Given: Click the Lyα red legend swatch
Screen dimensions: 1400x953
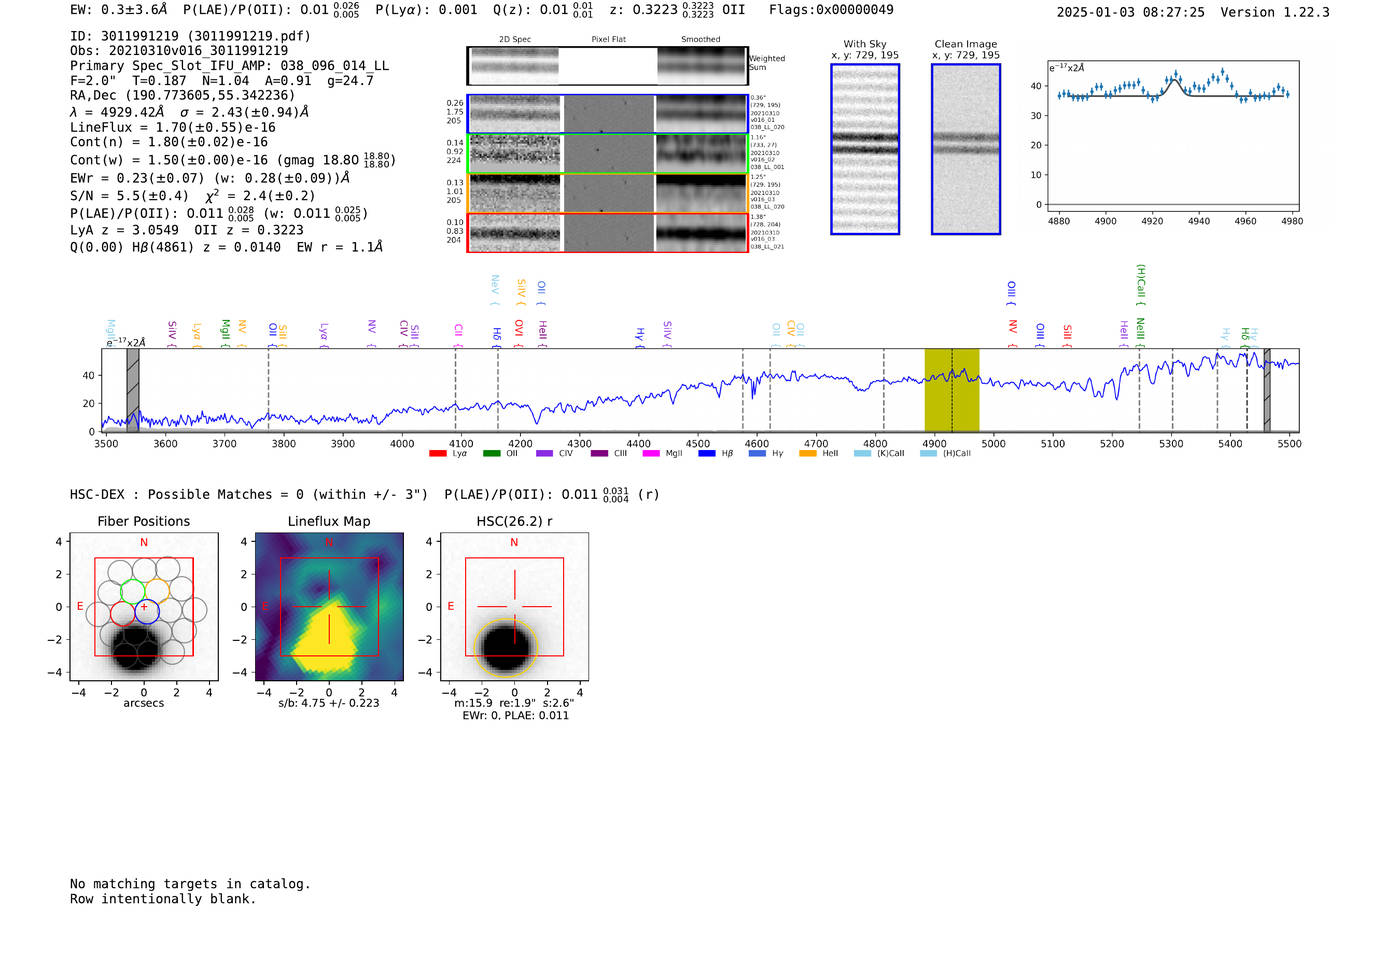Looking at the screenshot, I should [x=437, y=454].
